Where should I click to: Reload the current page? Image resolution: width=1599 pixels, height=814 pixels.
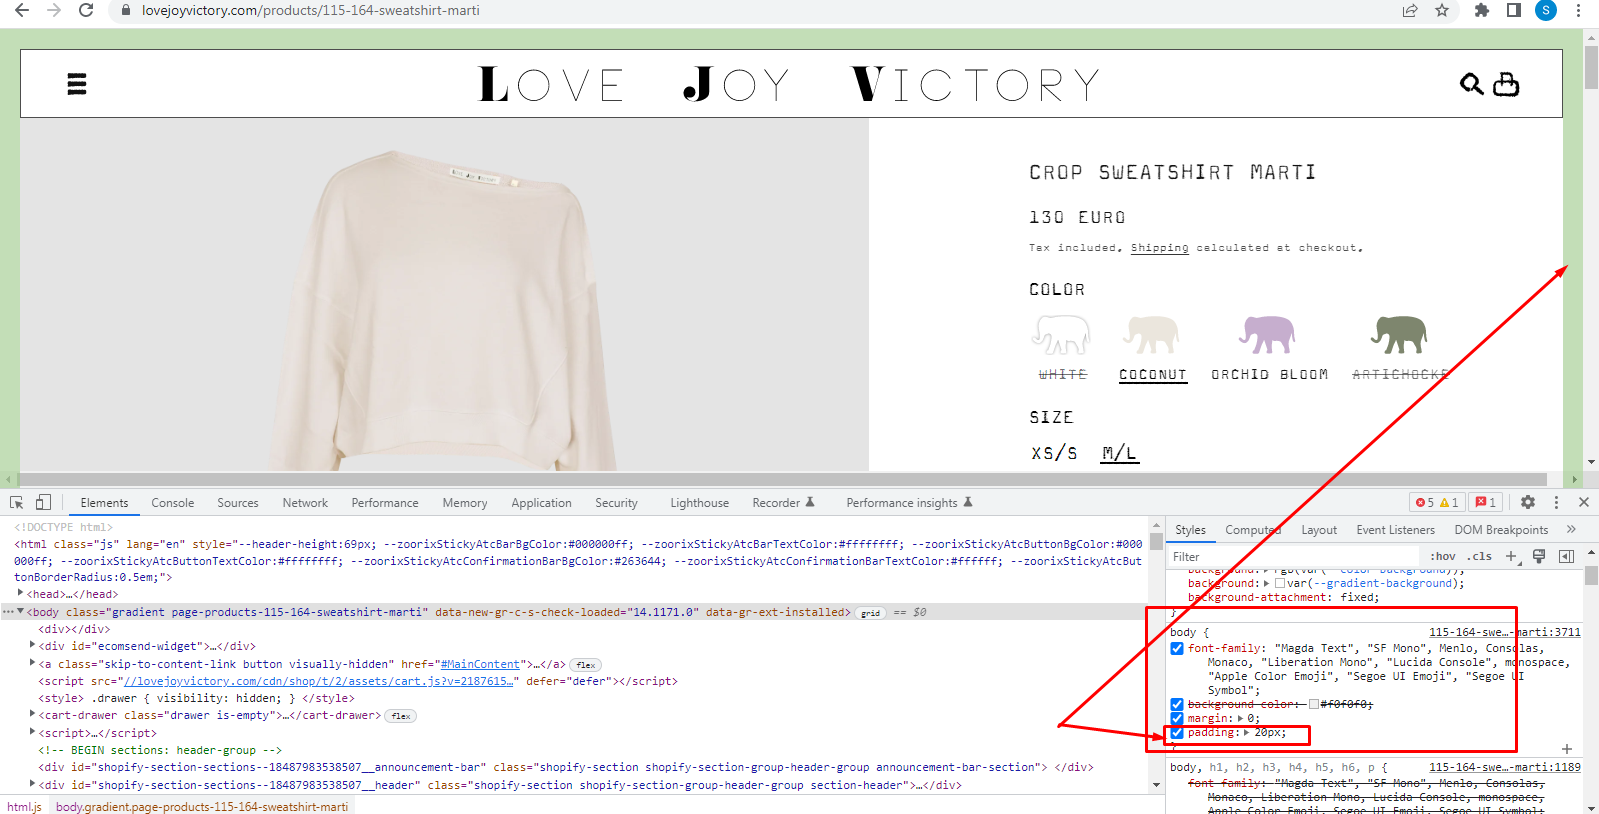86,10
